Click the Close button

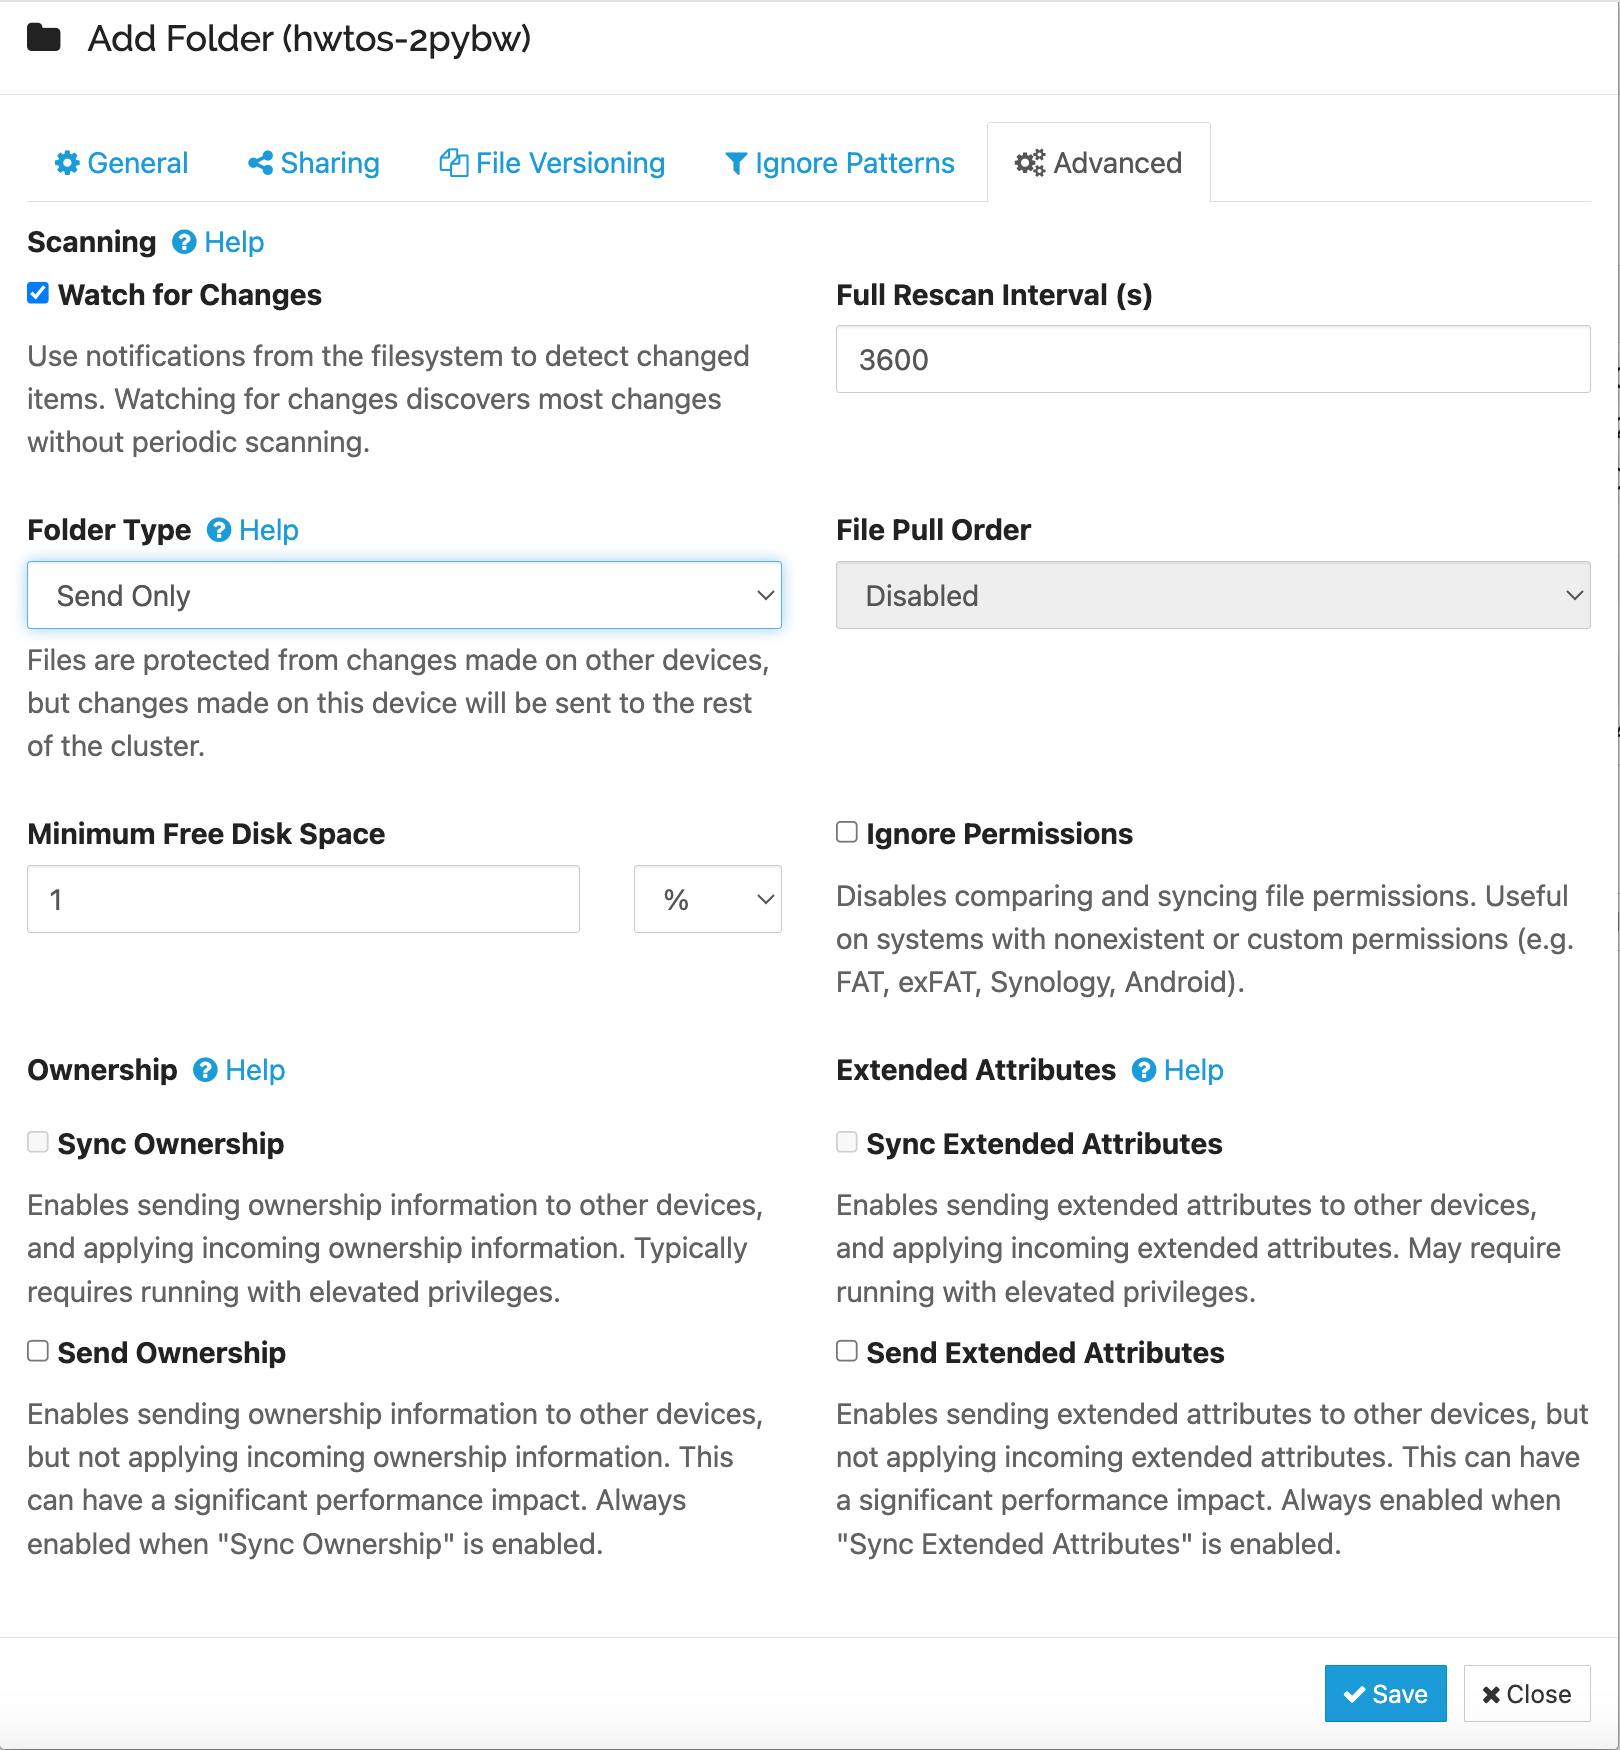[x=1526, y=1694]
